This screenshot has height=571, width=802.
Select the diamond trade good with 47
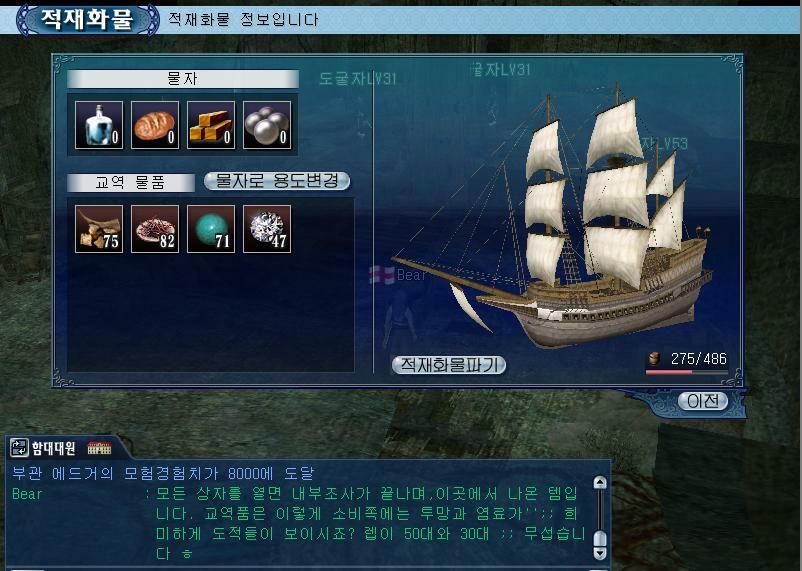pyautogui.click(x=267, y=229)
